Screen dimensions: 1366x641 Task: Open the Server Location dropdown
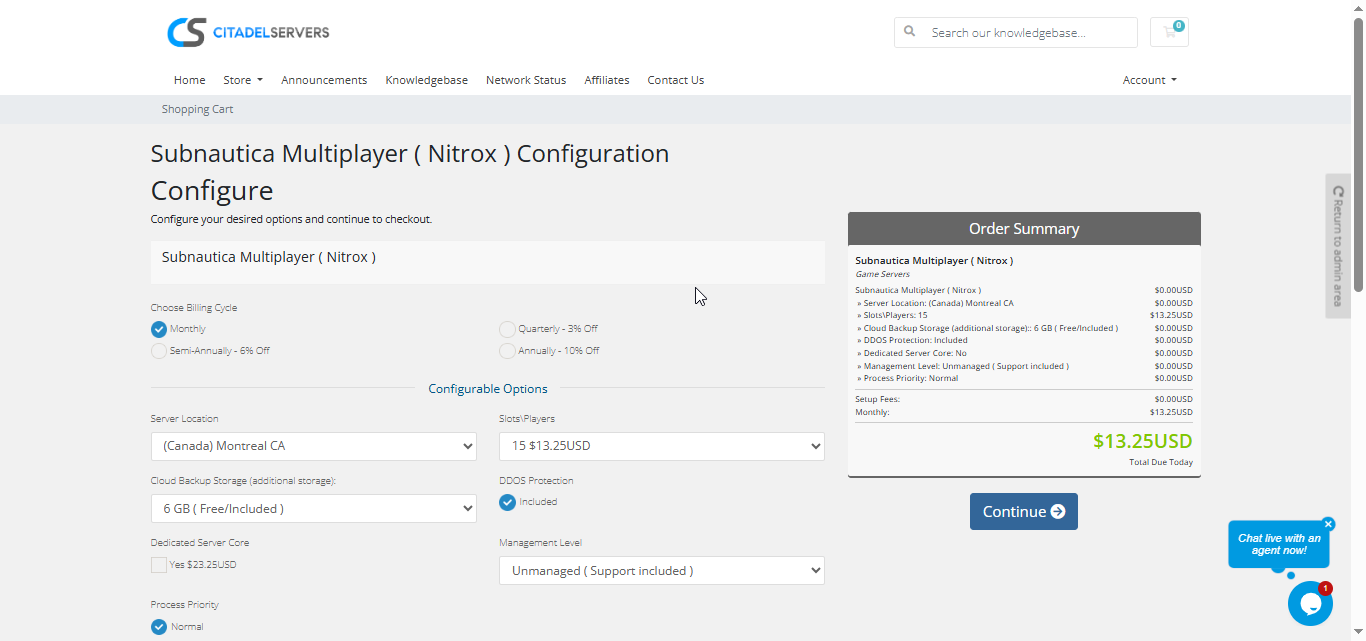[313, 446]
